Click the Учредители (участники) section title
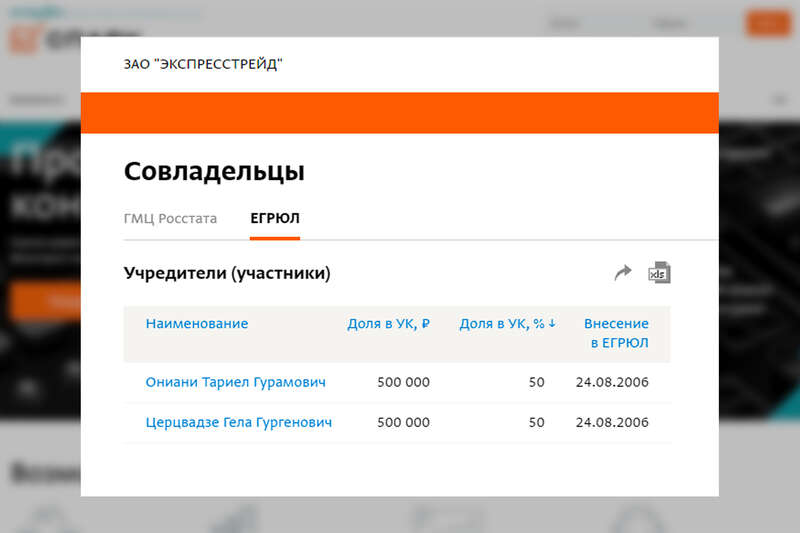Image resolution: width=800 pixels, height=533 pixels. click(226, 273)
